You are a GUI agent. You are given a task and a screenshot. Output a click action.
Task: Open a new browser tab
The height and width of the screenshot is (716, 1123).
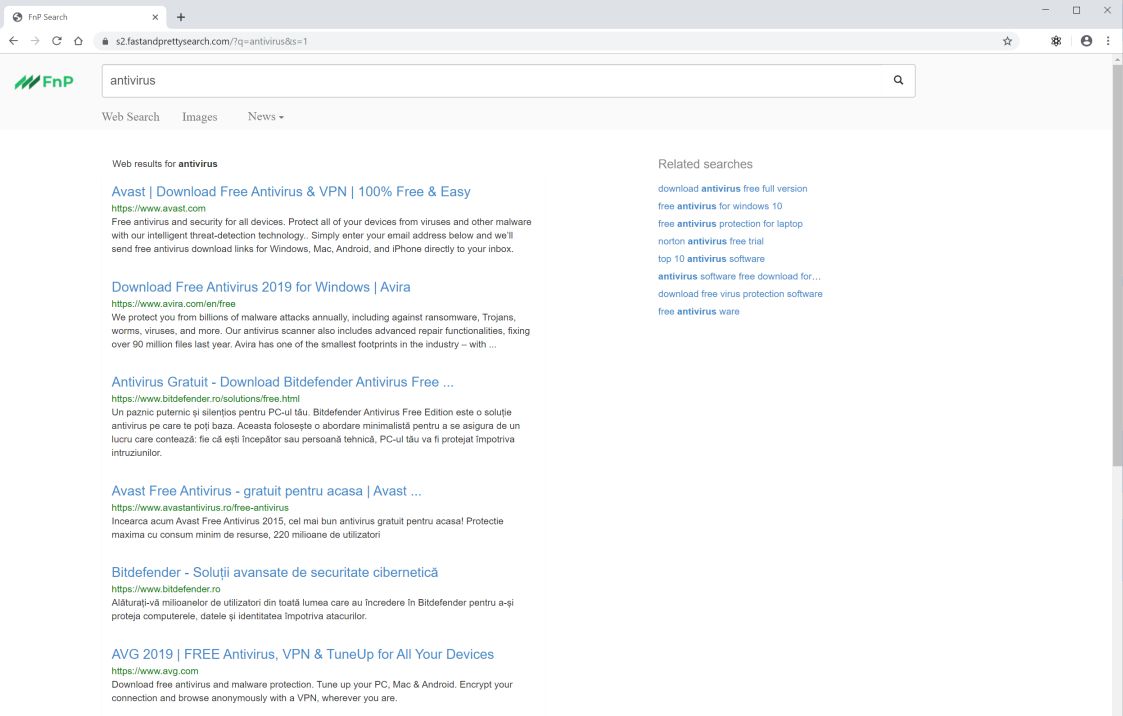(x=180, y=16)
